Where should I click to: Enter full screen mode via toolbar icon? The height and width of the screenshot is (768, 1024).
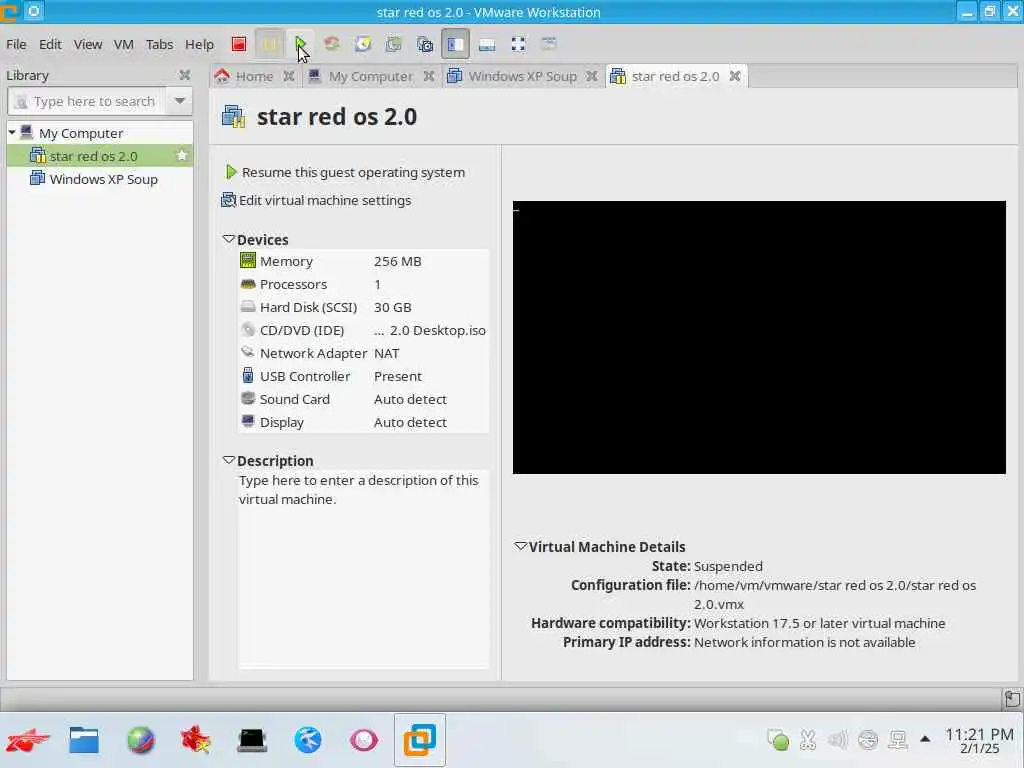[518, 44]
